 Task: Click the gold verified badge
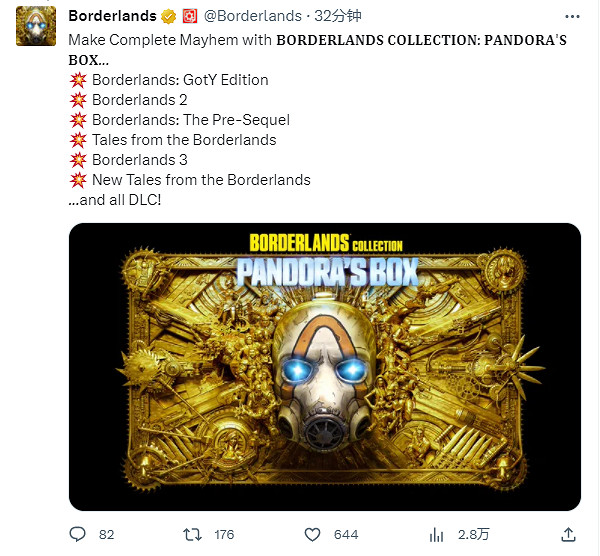(x=168, y=16)
